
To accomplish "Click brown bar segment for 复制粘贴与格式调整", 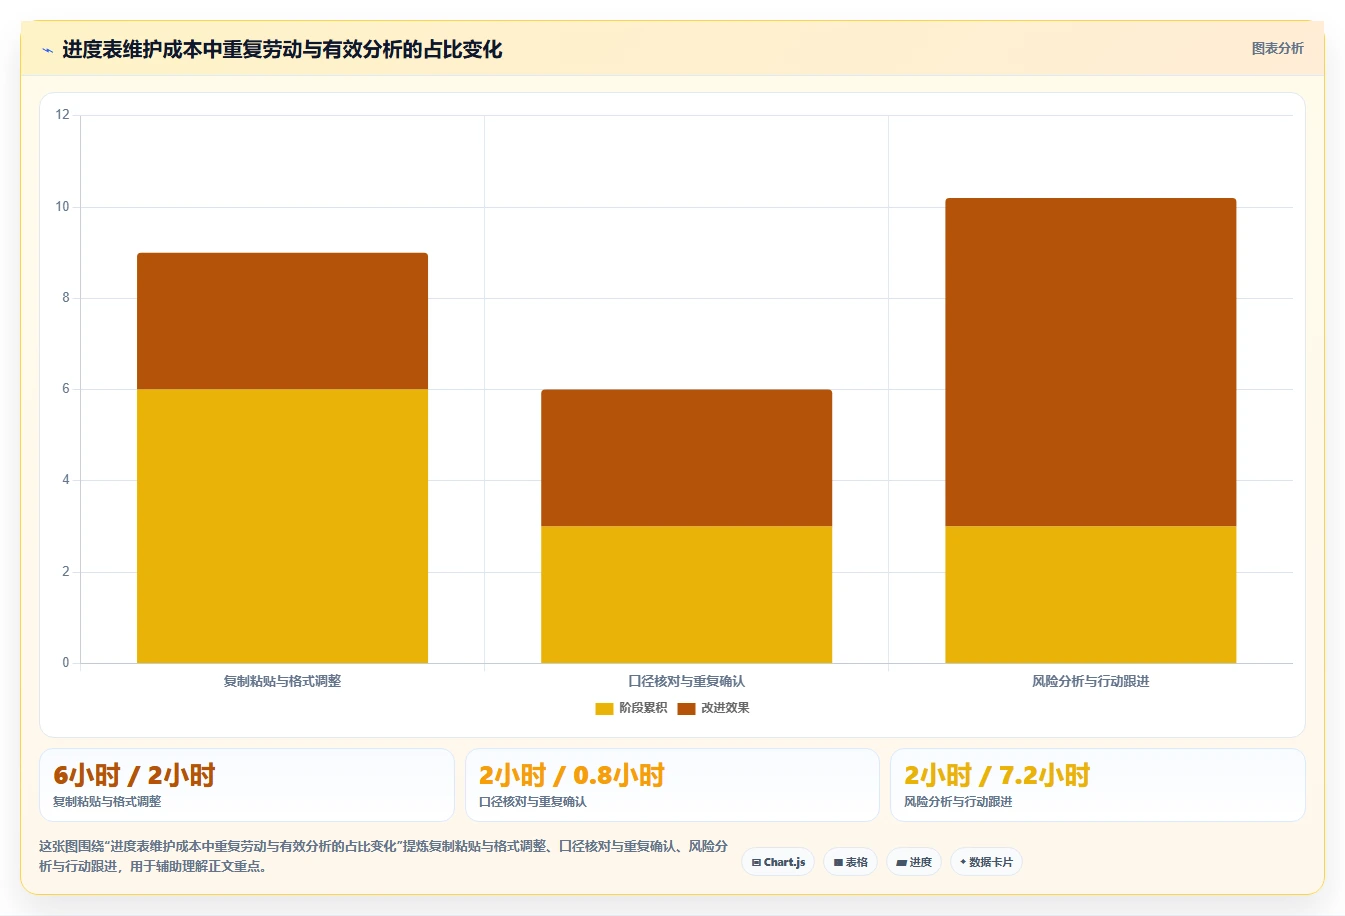I will (282, 321).
